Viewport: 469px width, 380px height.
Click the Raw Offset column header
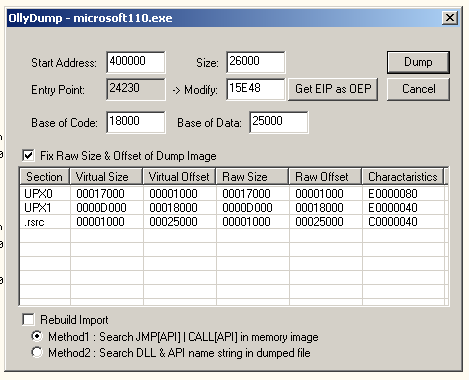325,177
